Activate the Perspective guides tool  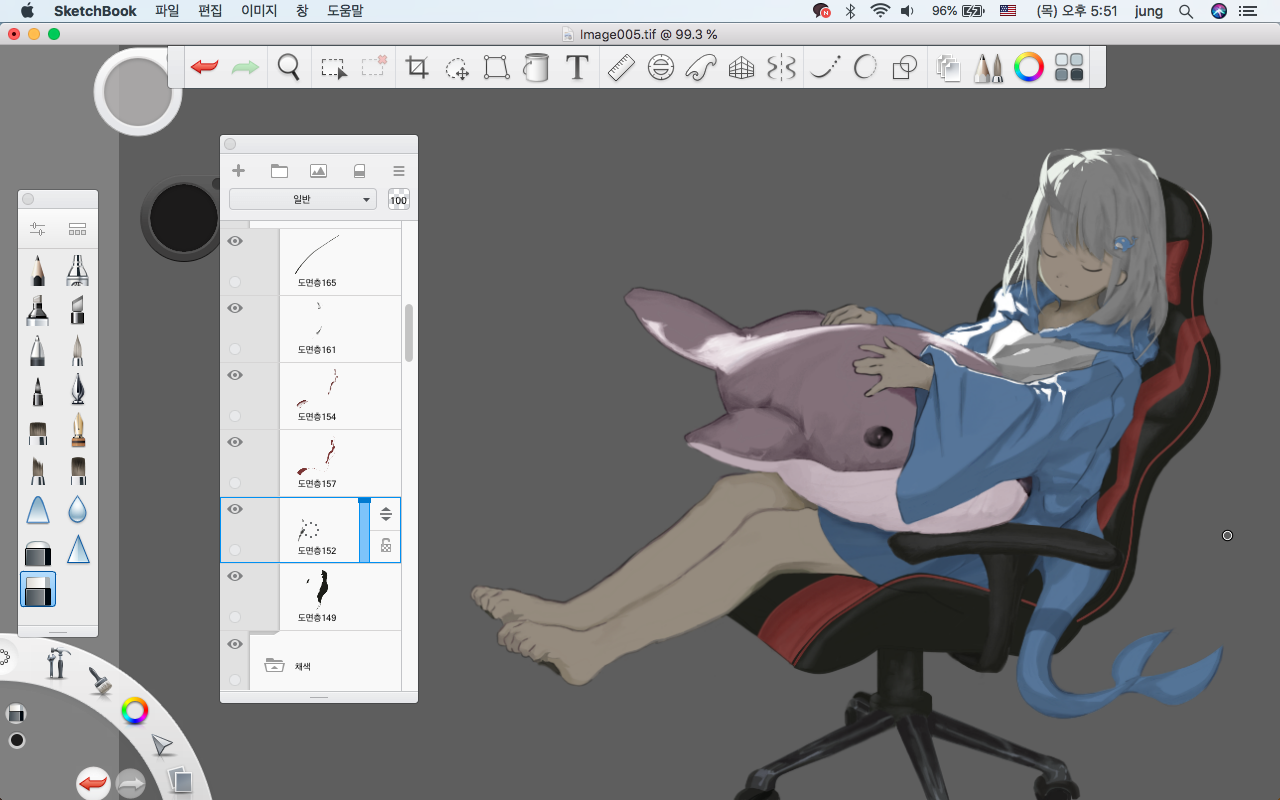pos(741,68)
